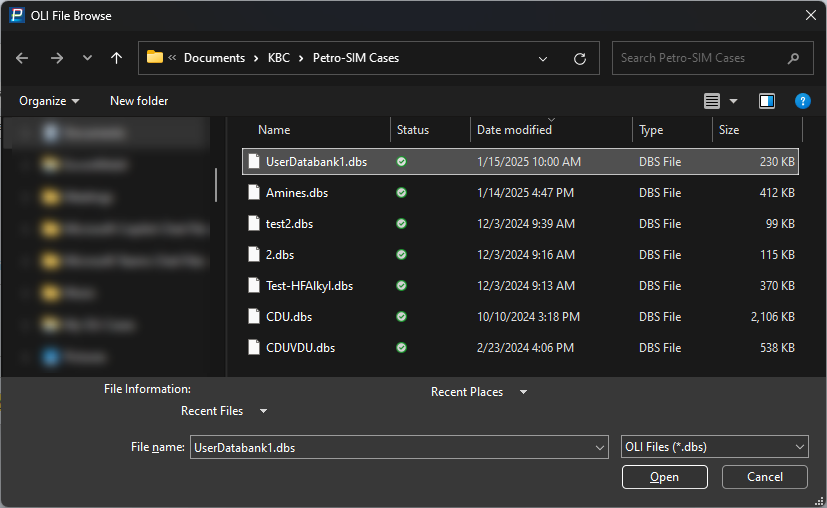Click sync status icon for CDUVDU.dbs
Viewport: 827px width, 508px height.
pyautogui.click(x=401, y=348)
